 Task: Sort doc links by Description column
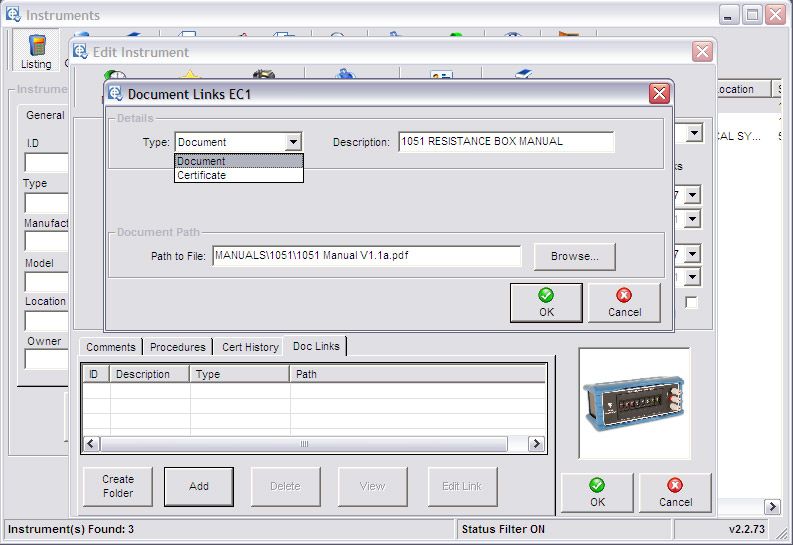[149, 374]
